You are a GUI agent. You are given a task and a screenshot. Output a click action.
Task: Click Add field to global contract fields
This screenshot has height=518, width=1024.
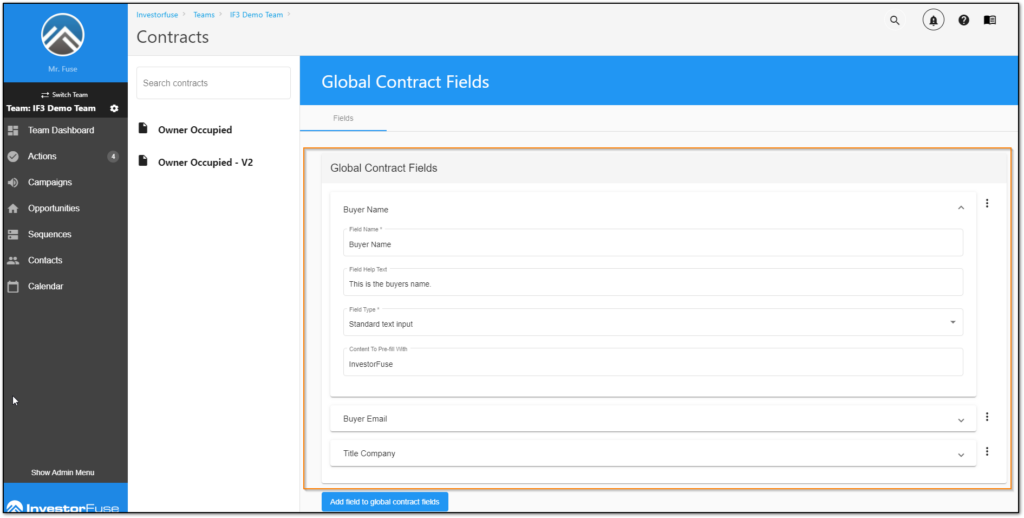click(x=385, y=502)
